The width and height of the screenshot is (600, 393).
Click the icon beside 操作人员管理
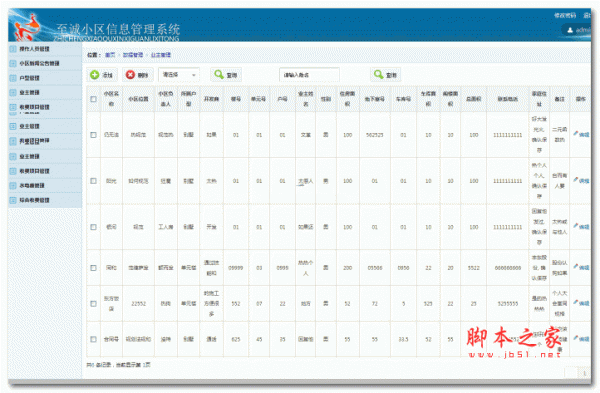[x=13, y=49]
